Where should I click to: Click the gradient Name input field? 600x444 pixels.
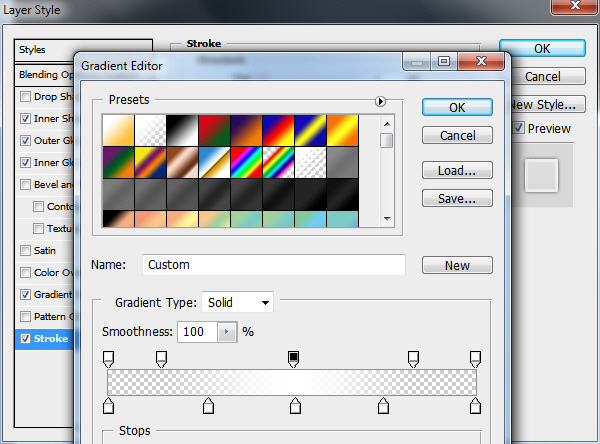point(274,265)
